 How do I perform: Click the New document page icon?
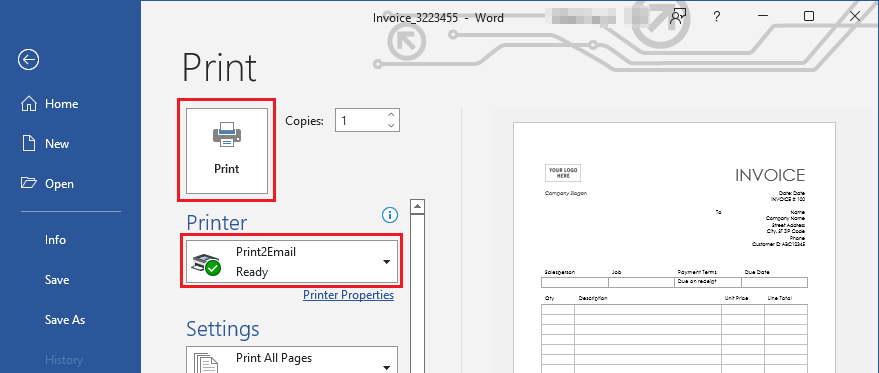point(28,144)
